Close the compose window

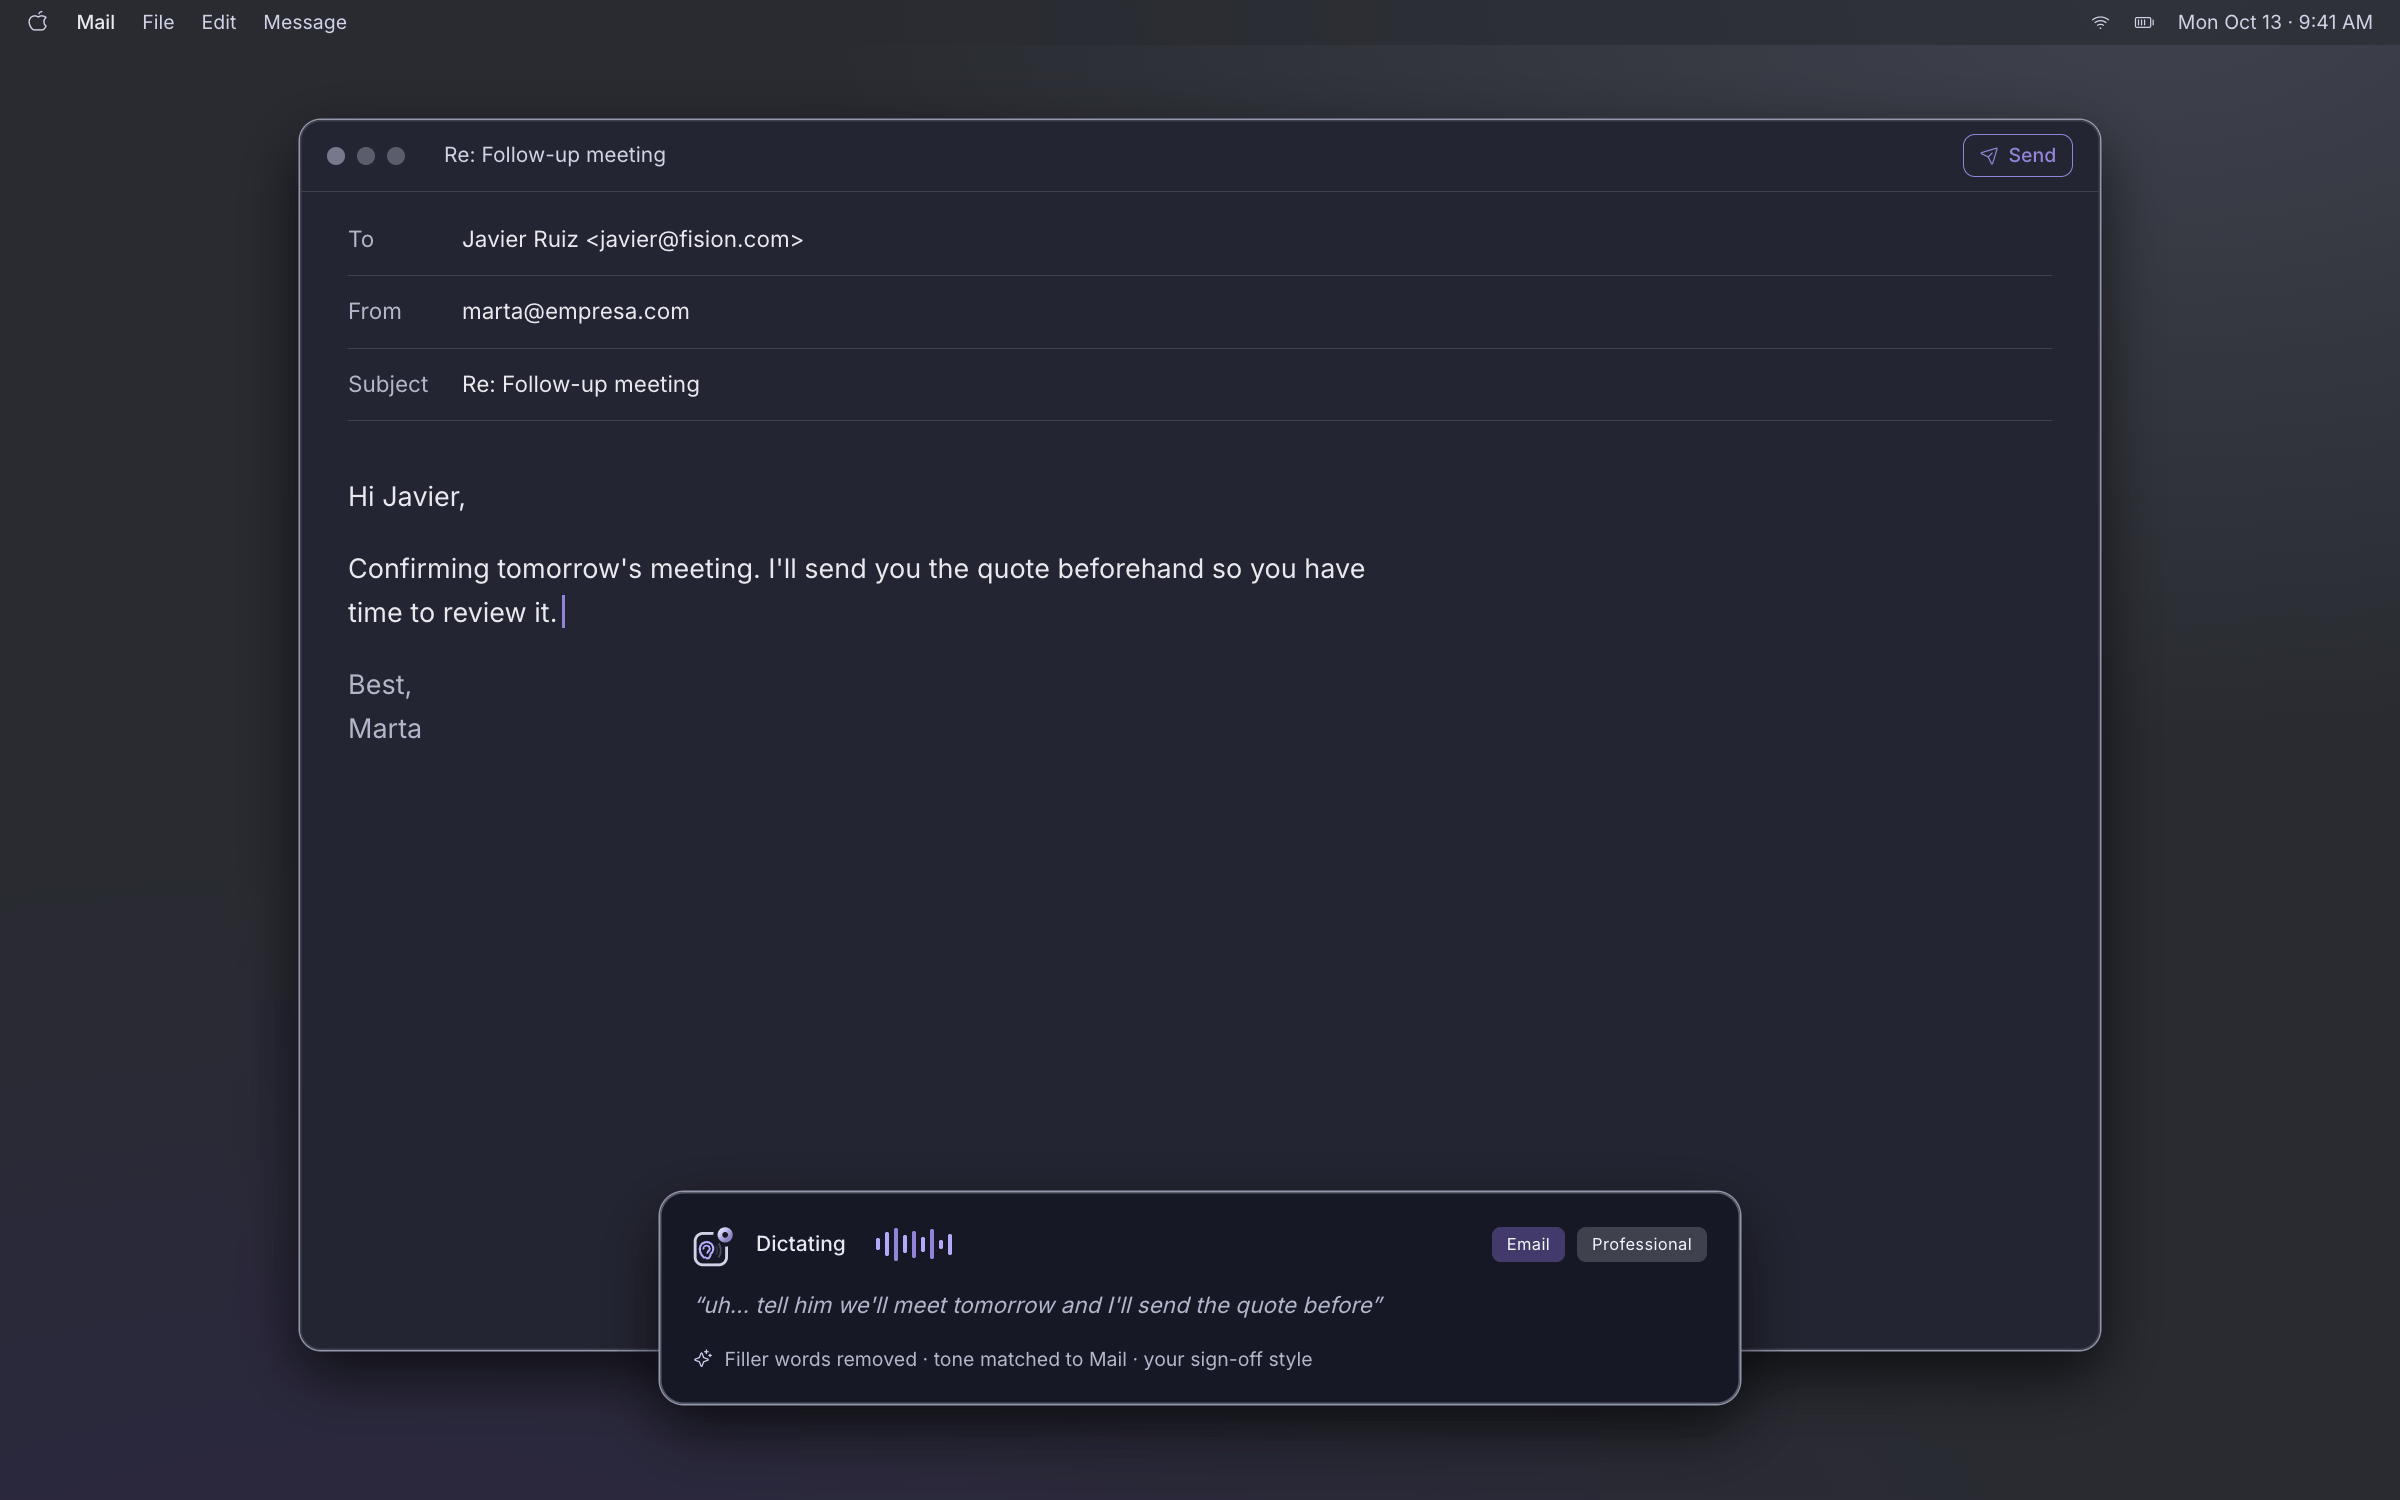pos(336,156)
